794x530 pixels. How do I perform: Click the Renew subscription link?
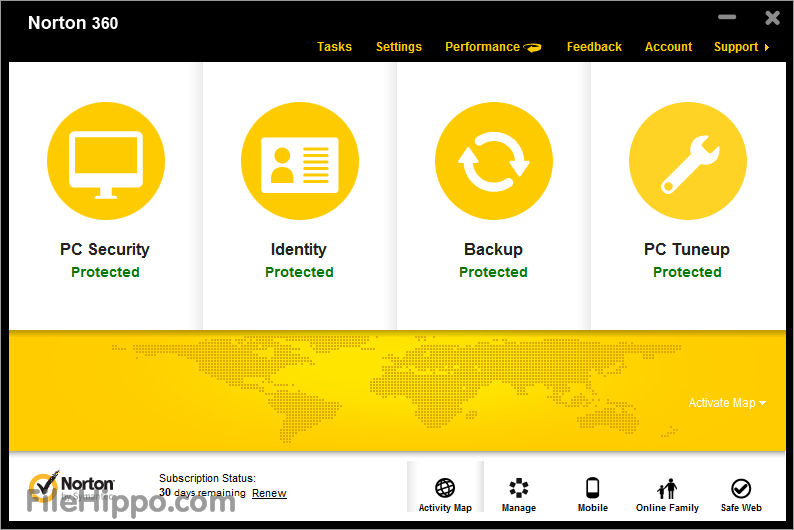click(269, 493)
